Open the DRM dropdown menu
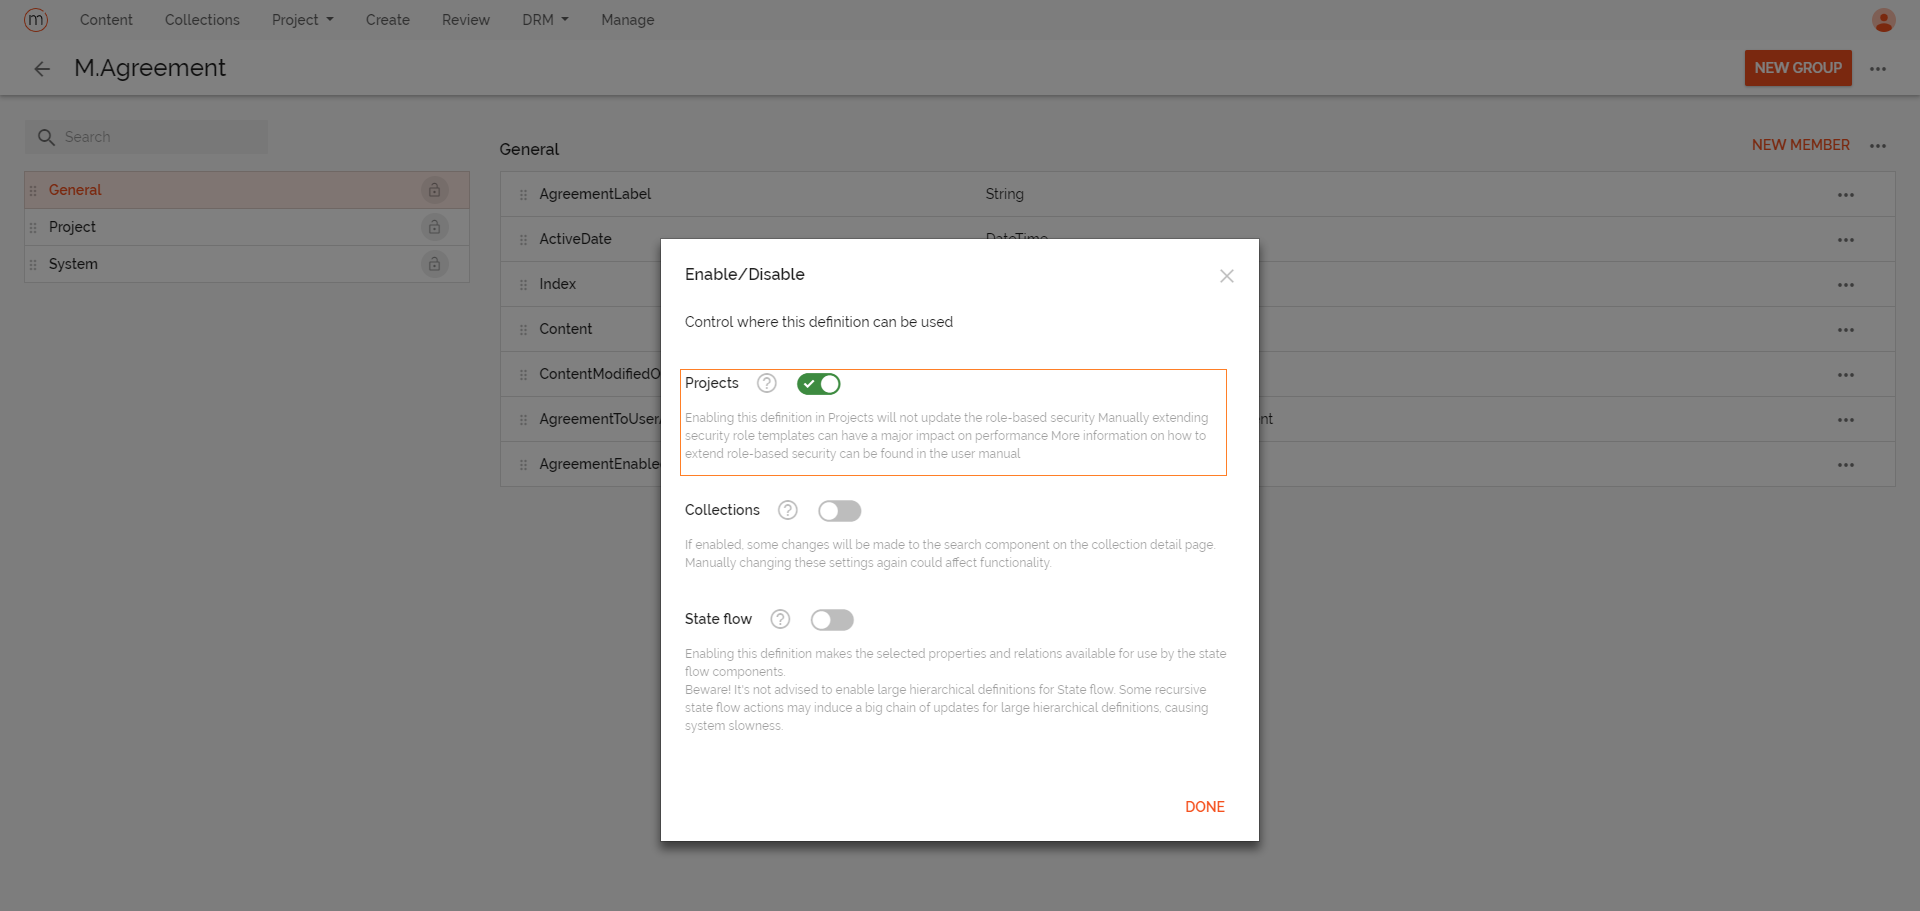The image size is (1920, 911). pyautogui.click(x=545, y=19)
